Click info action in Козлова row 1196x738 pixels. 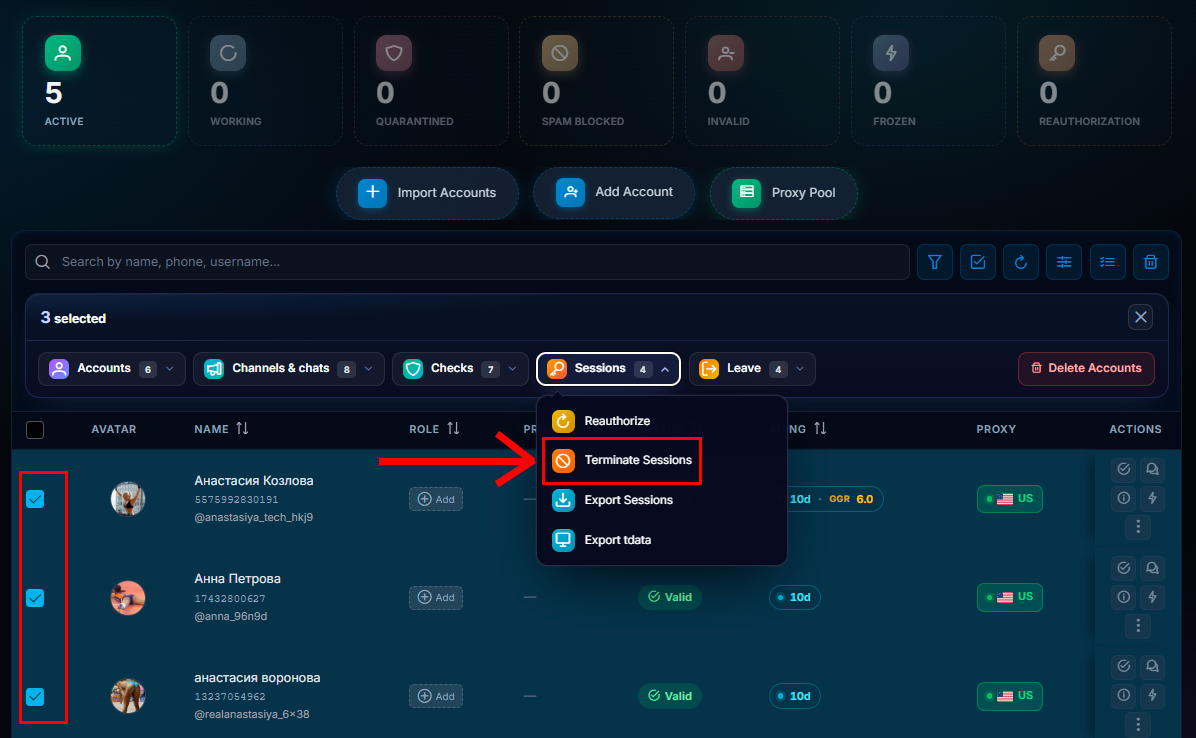[1124, 498]
